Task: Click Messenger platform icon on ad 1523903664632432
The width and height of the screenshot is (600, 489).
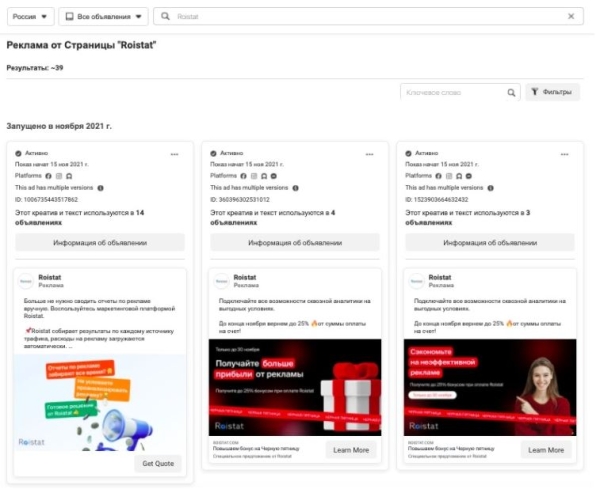Action: tap(469, 176)
